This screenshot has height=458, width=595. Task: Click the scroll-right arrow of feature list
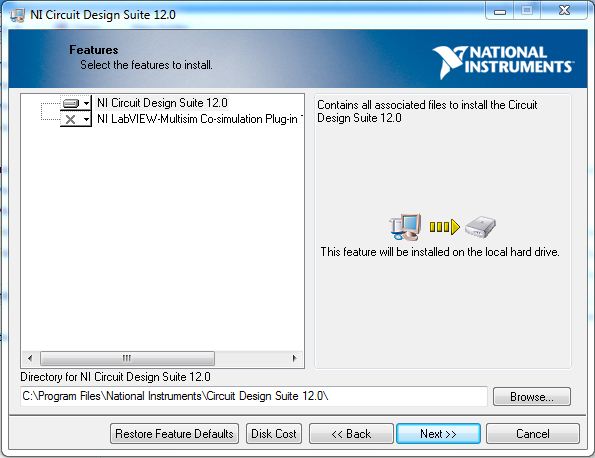tap(294, 358)
